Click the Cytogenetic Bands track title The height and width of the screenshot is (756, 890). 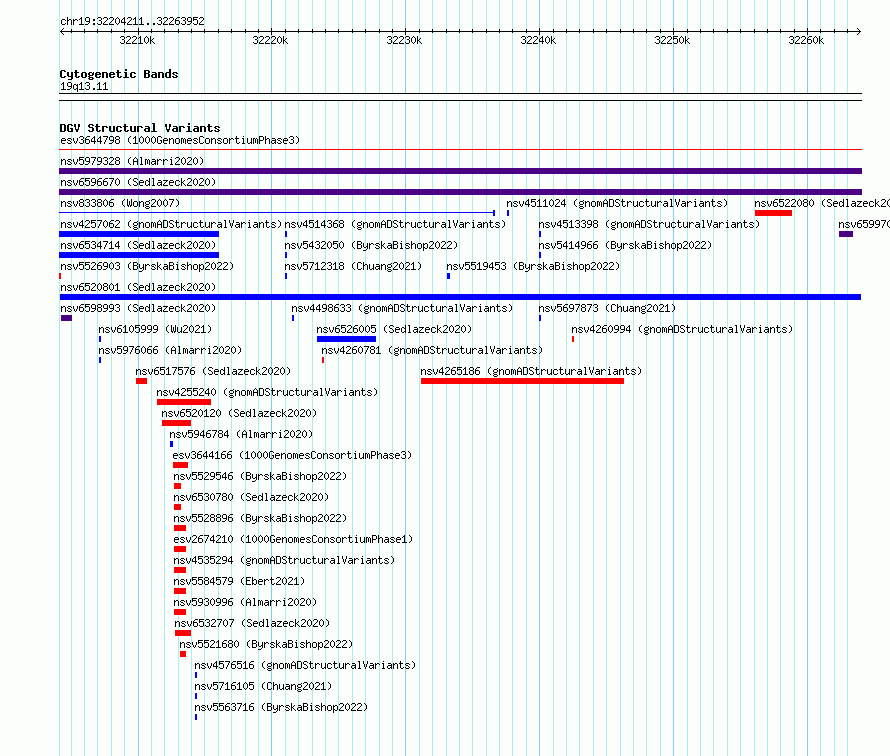(119, 74)
